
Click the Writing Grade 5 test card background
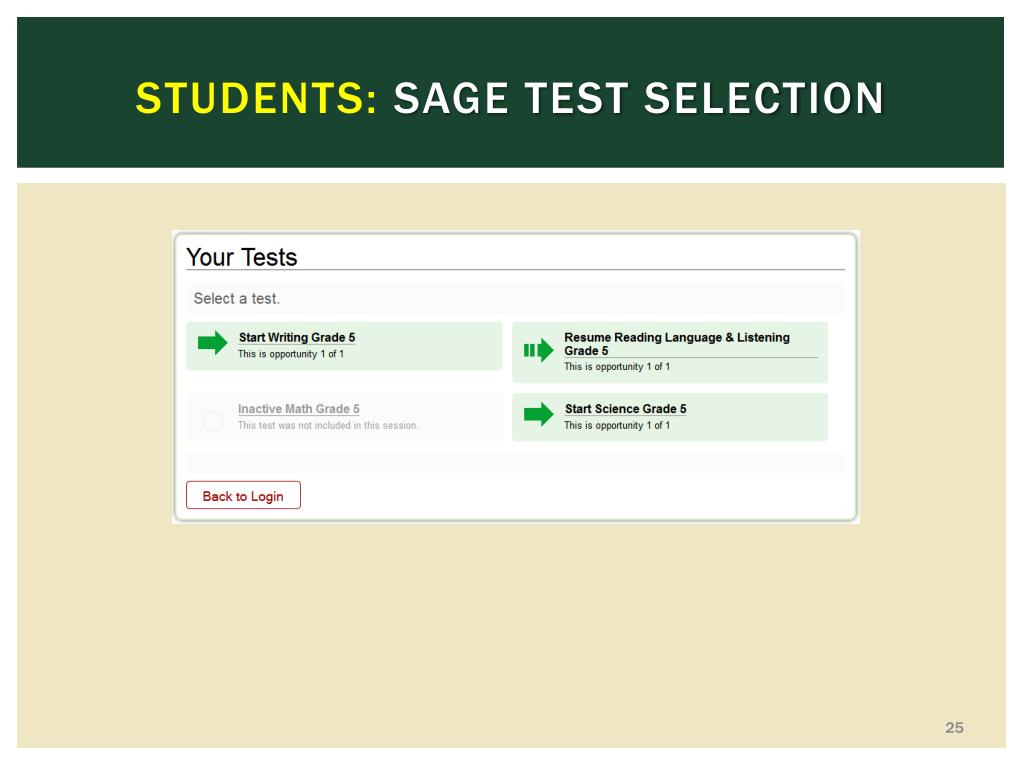[344, 346]
